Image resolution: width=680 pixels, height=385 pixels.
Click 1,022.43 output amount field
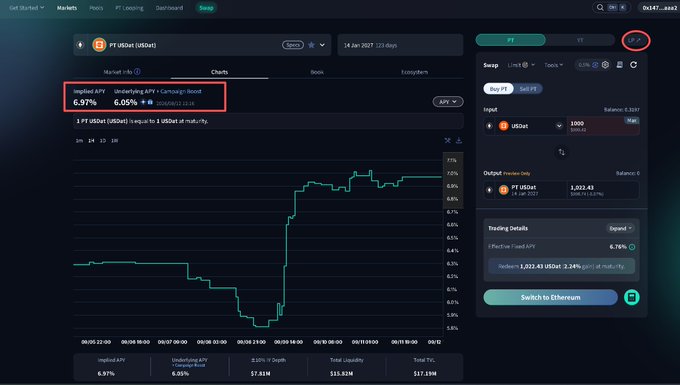click(603, 190)
